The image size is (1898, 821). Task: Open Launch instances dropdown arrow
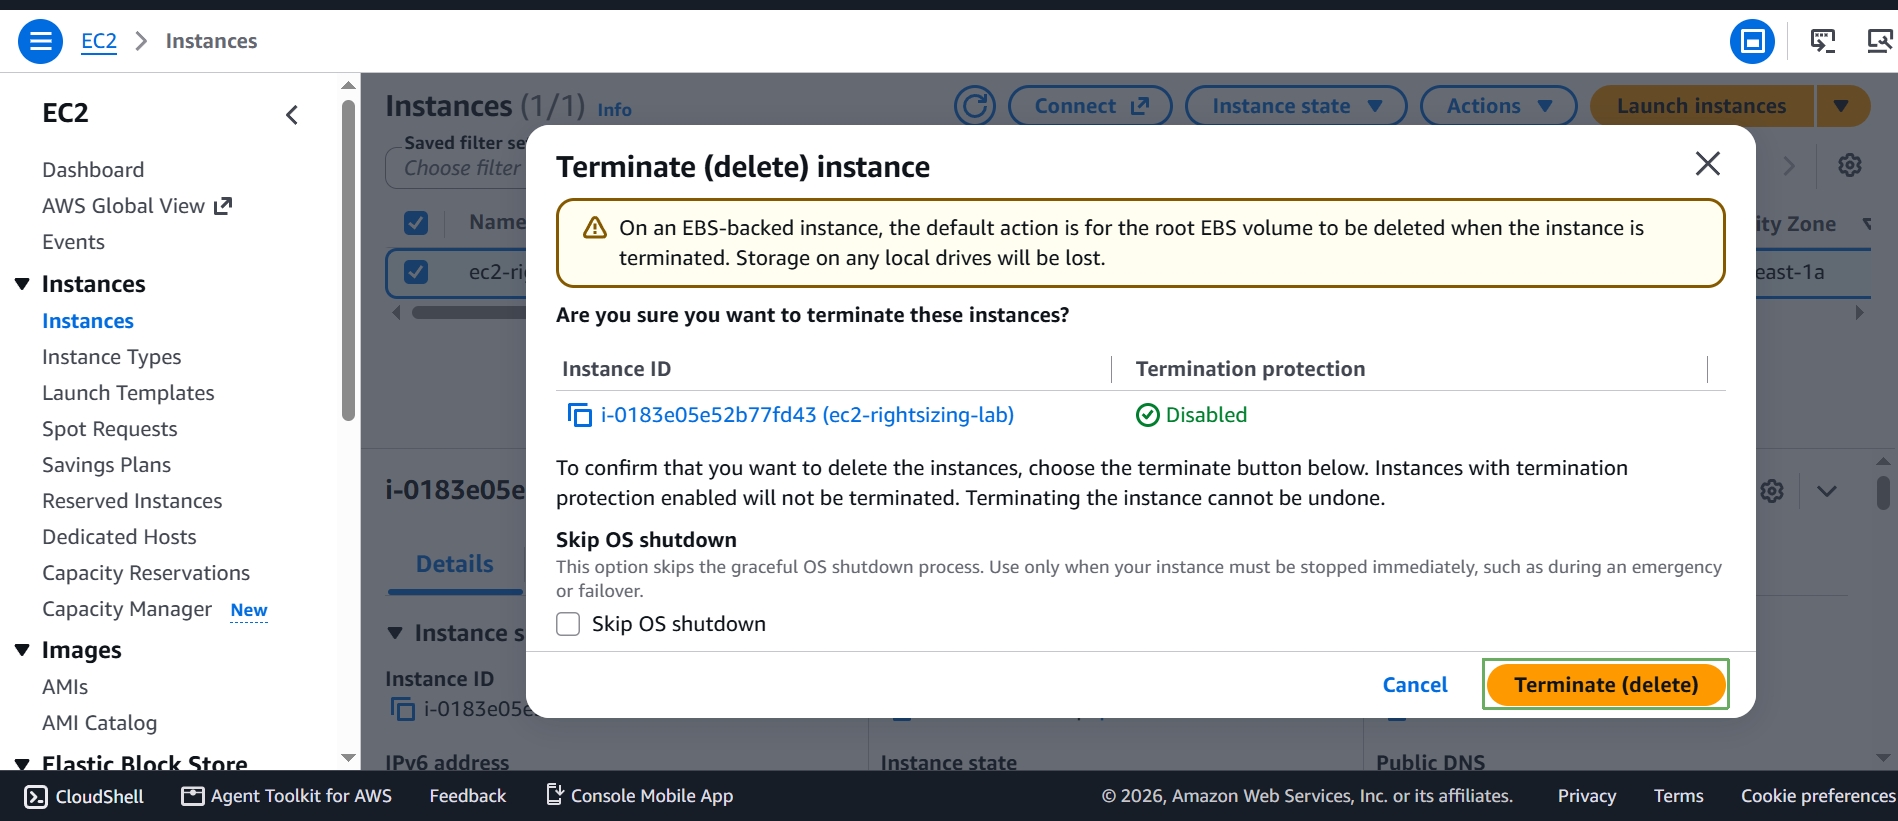tap(1842, 106)
